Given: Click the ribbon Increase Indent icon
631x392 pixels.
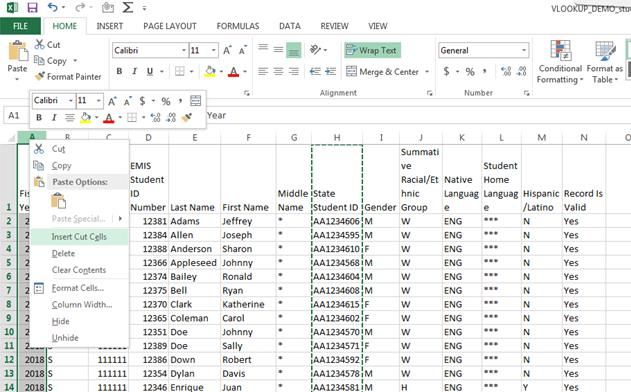Looking at the screenshot, I should (330, 72).
